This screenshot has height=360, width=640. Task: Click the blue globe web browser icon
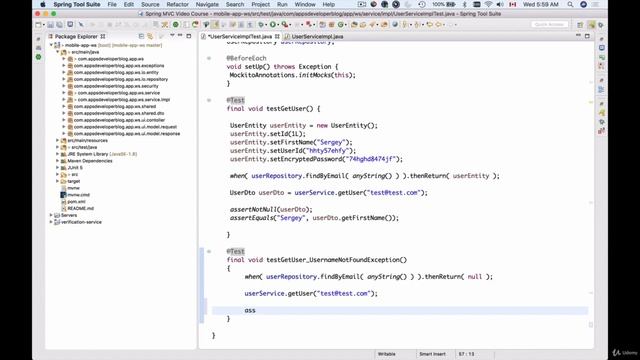pos(395,25)
